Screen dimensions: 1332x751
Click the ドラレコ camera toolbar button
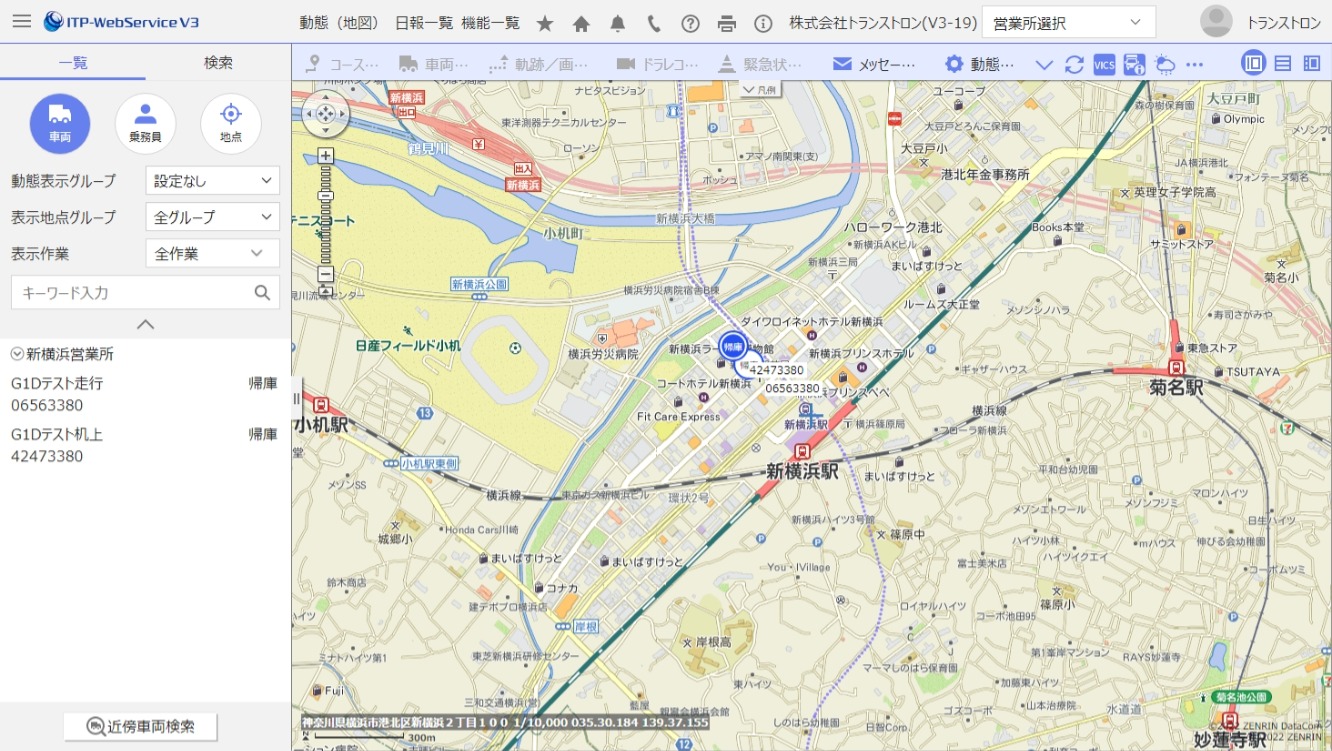point(657,64)
